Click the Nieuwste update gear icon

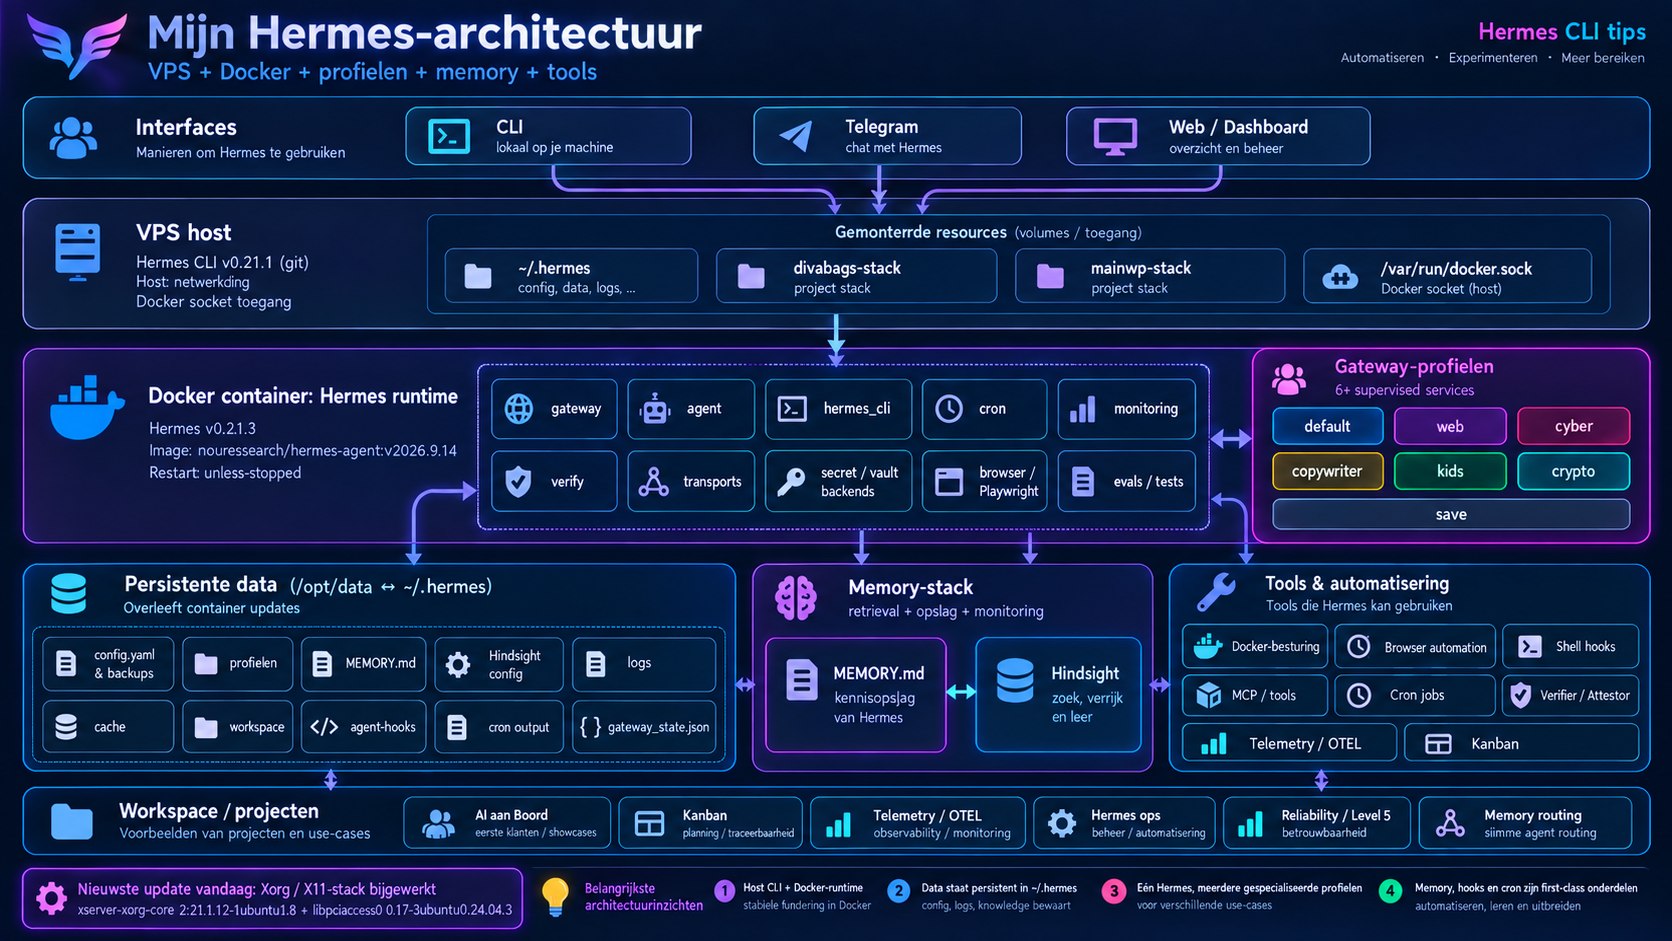click(51, 898)
